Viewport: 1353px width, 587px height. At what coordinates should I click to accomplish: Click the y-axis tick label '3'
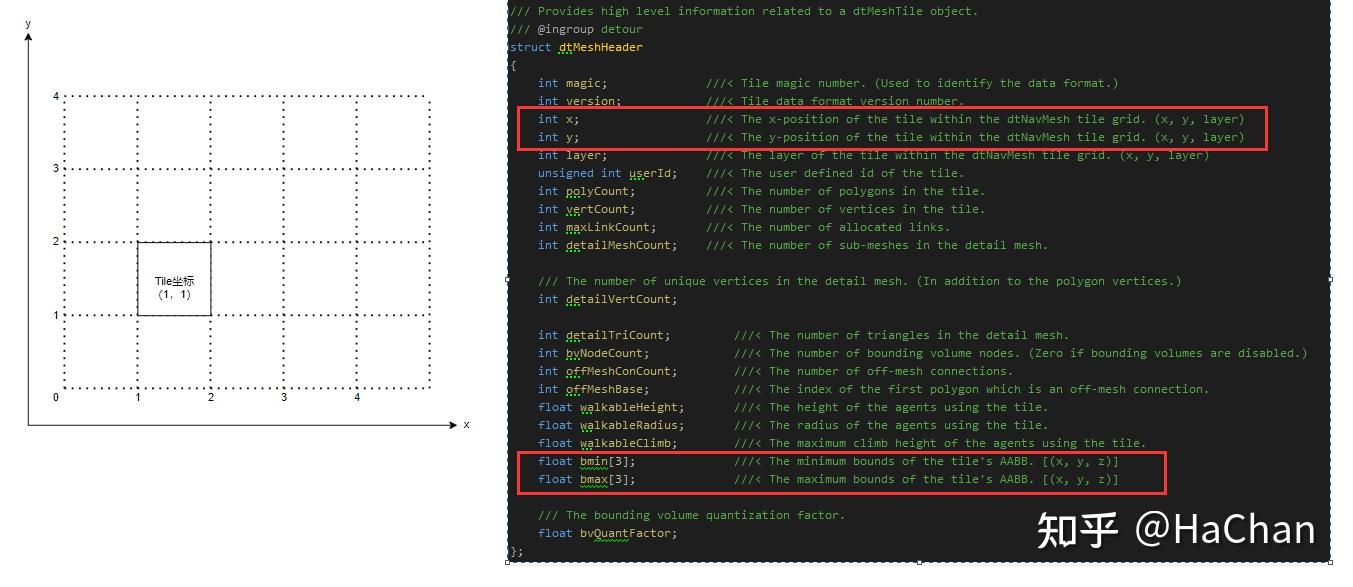56,169
